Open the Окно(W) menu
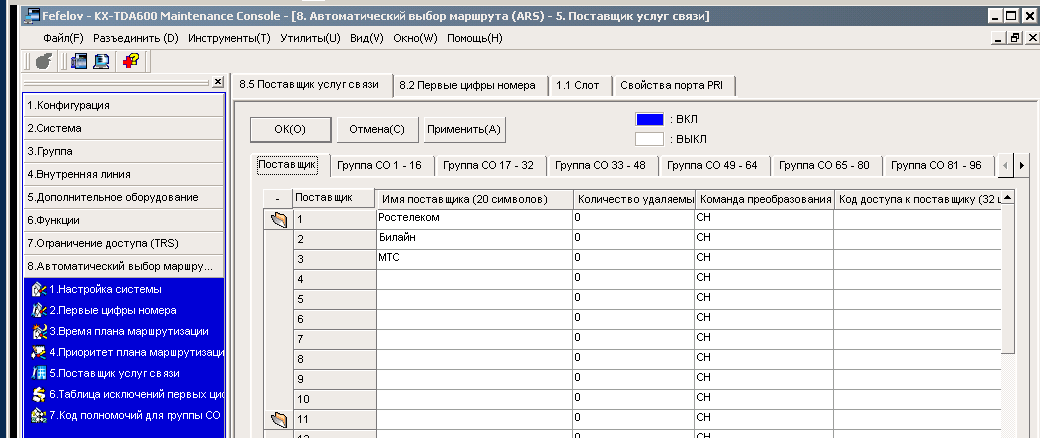The image size is (1040, 438). [x=415, y=38]
